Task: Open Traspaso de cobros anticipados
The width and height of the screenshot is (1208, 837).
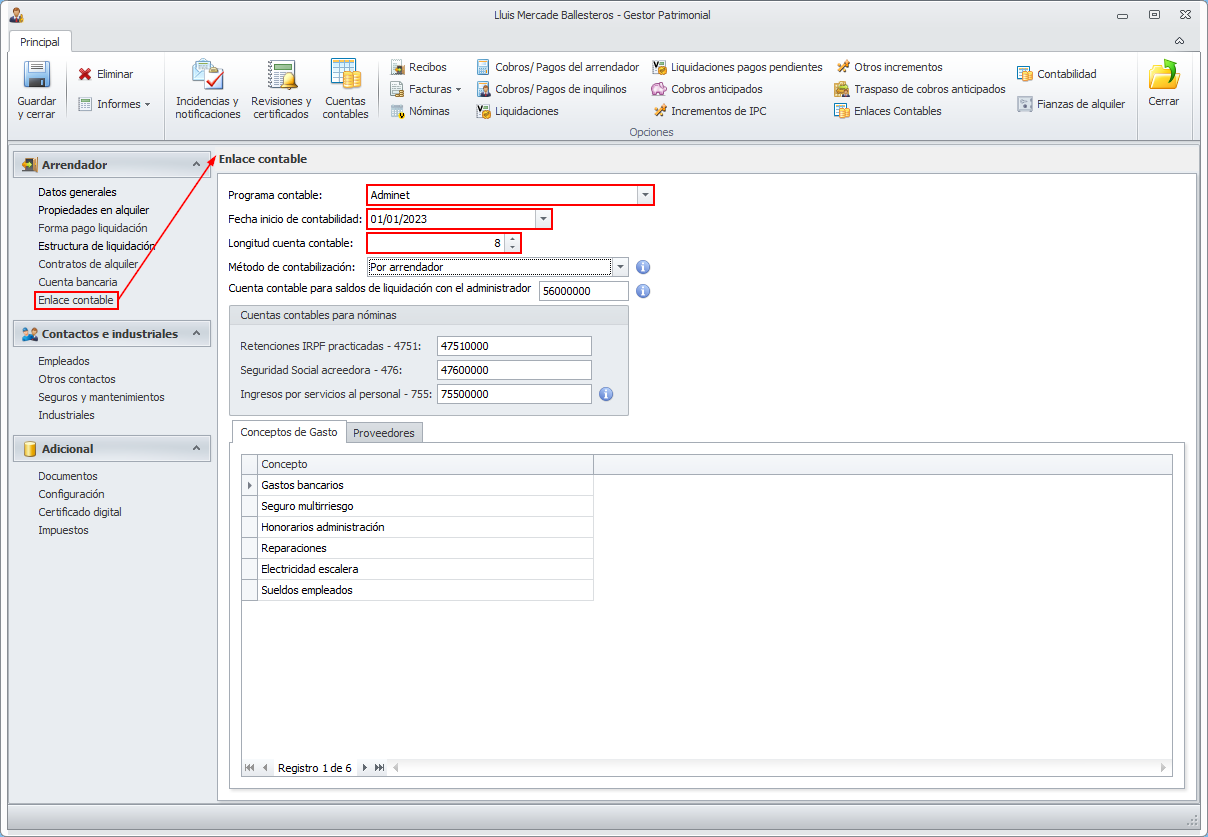Action: pyautogui.click(x=921, y=89)
